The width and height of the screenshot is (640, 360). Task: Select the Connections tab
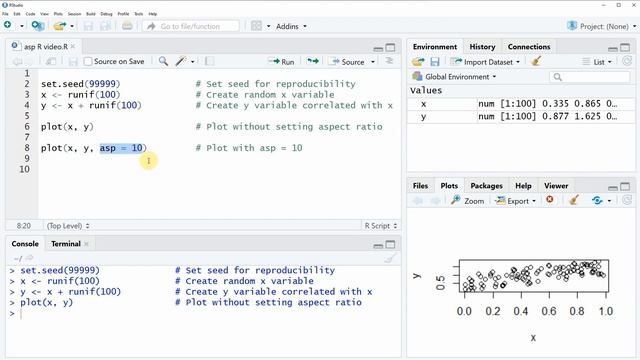point(529,47)
